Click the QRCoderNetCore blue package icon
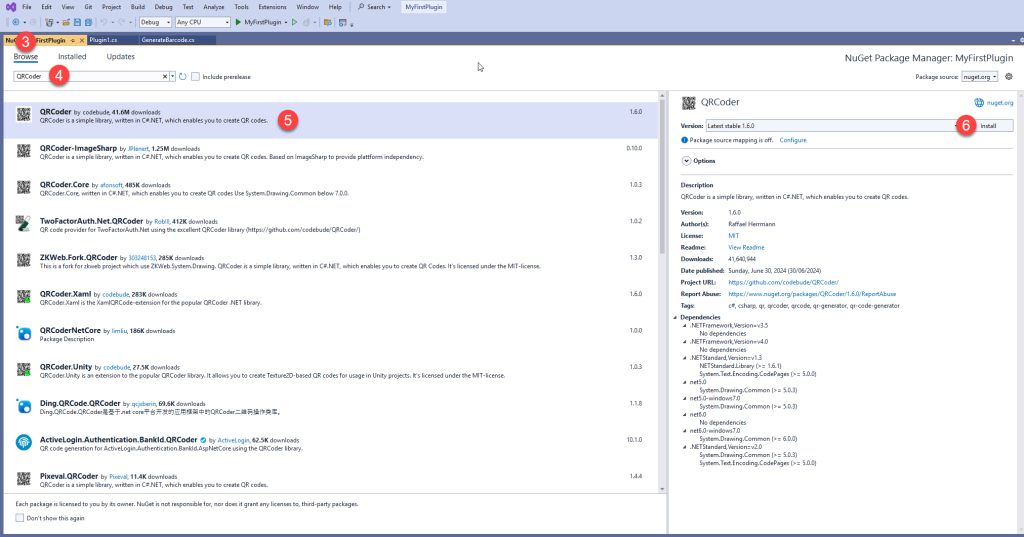The image size is (1024, 537). [x=24, y=334]
